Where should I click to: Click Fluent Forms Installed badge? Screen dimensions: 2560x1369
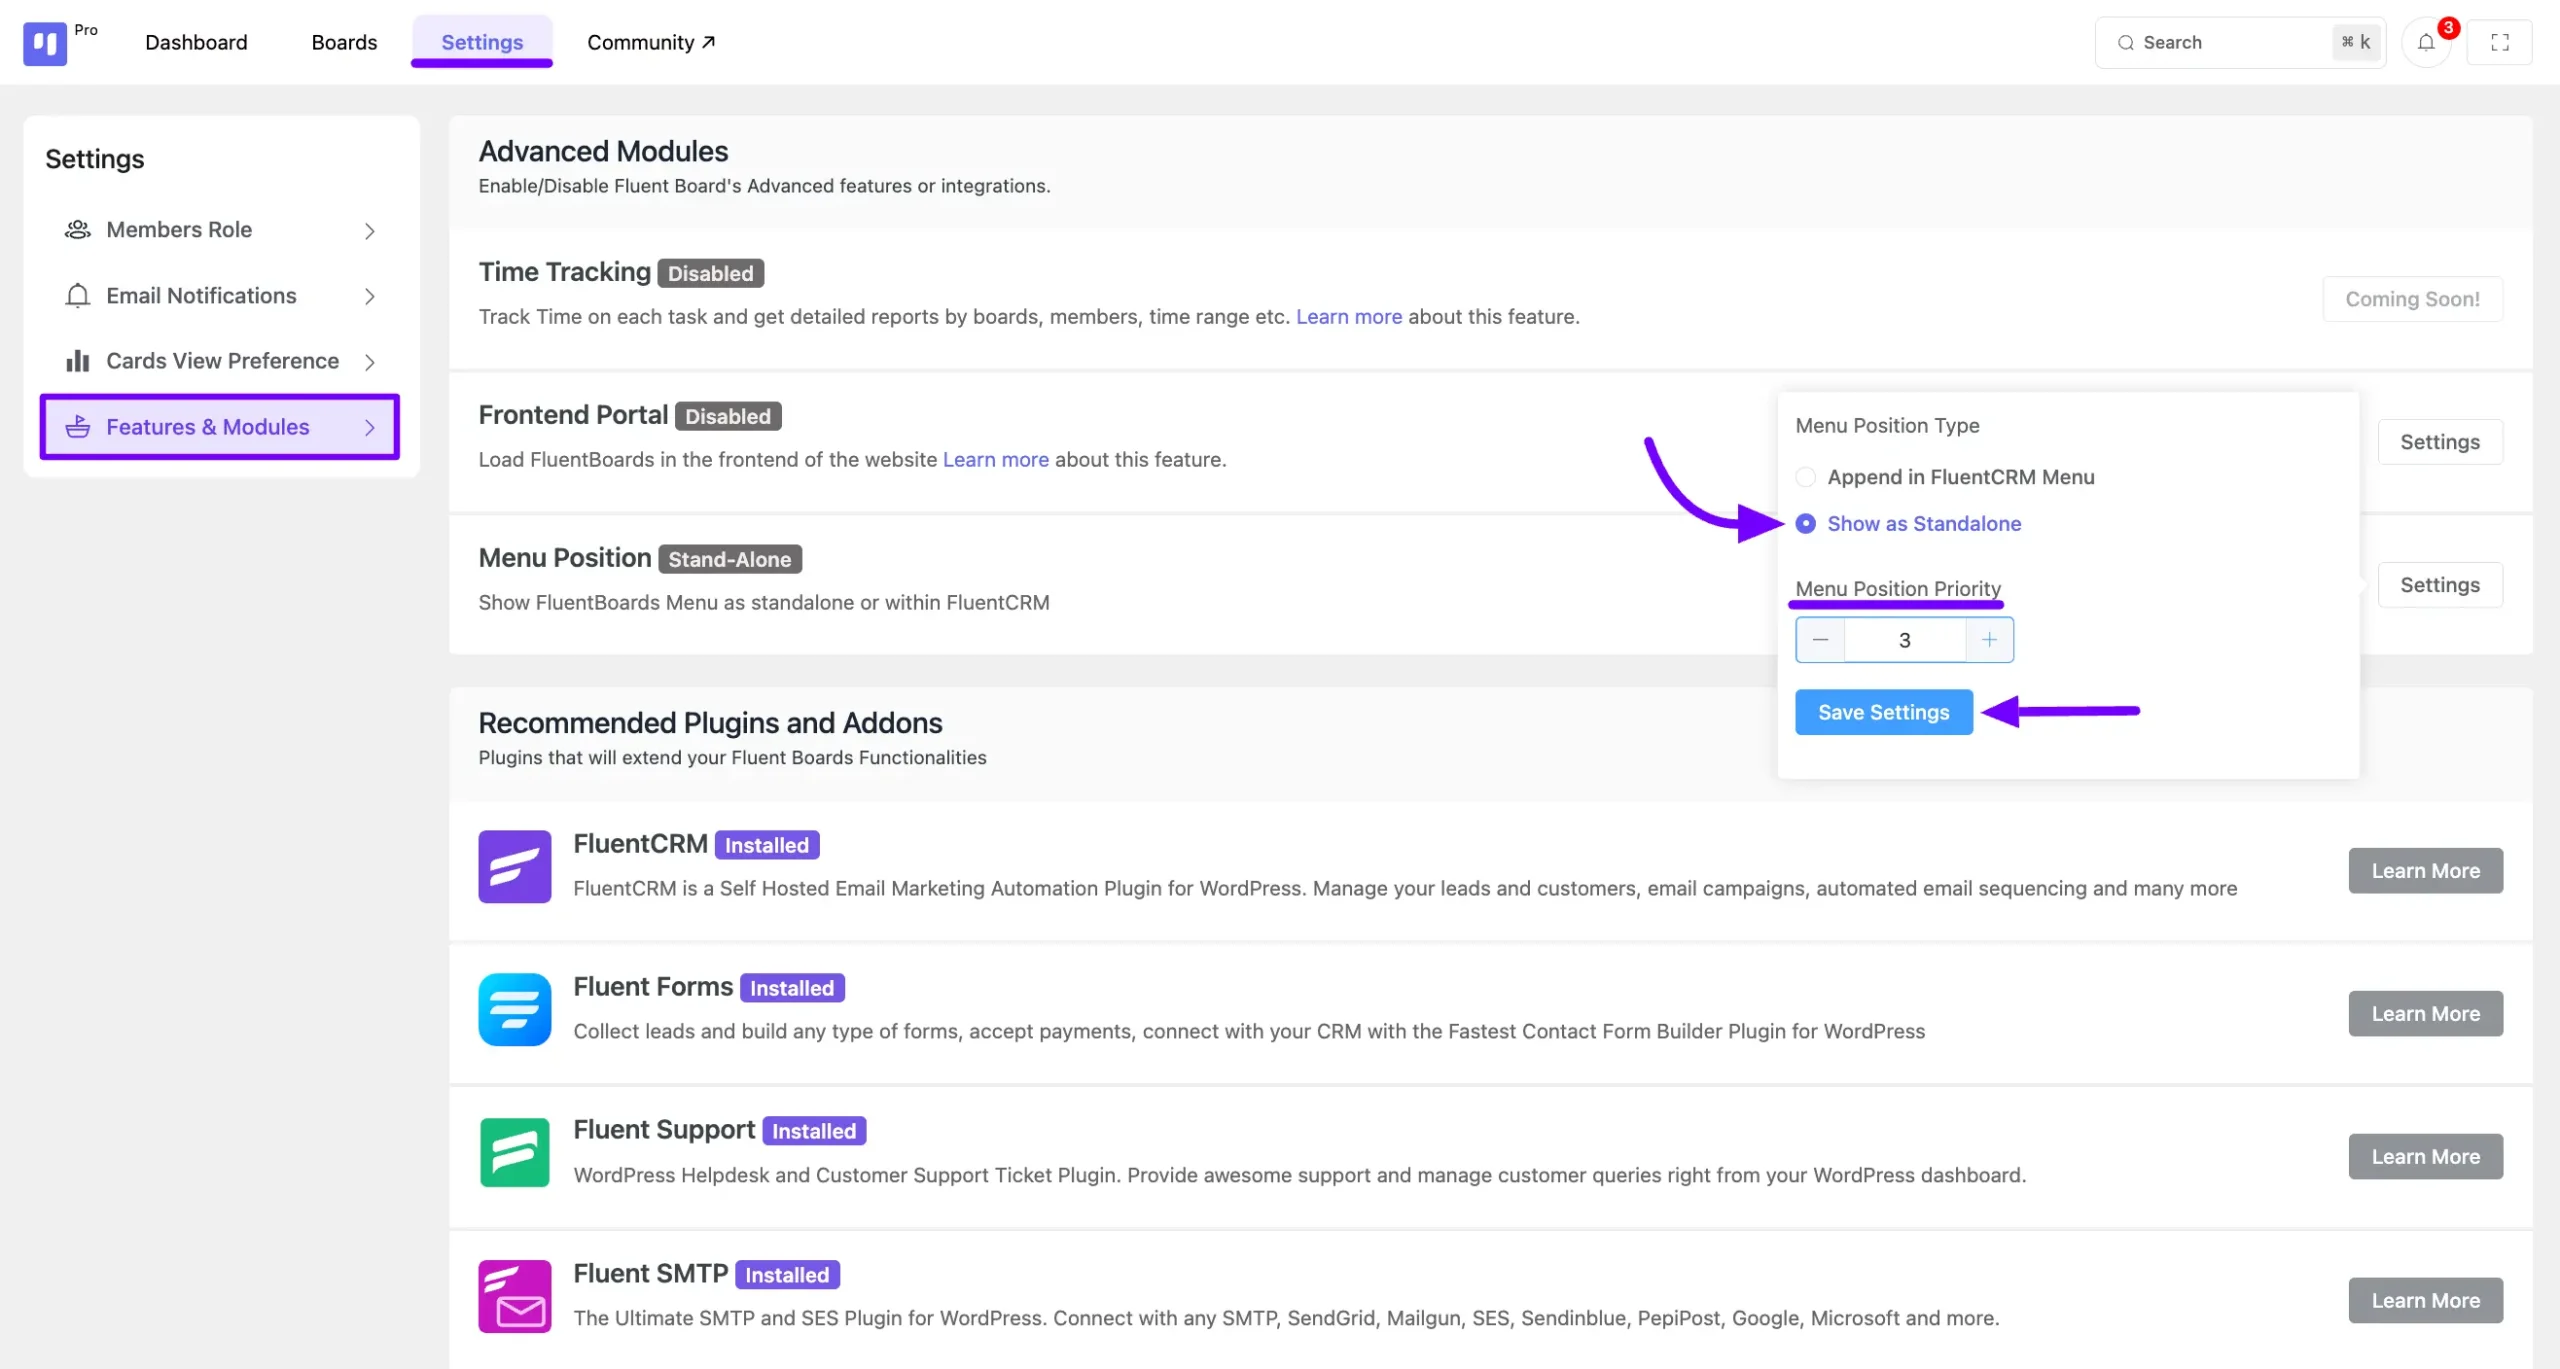point(792,988)
